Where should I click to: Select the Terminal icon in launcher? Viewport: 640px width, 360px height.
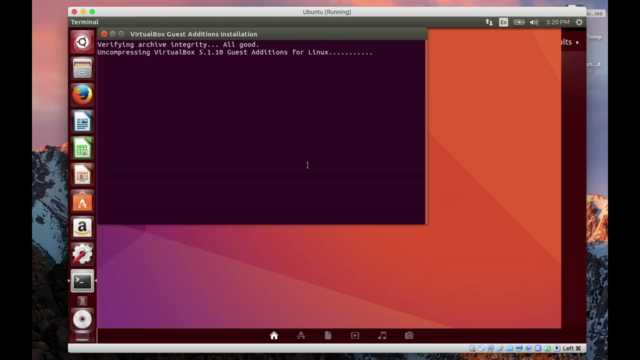82,281
